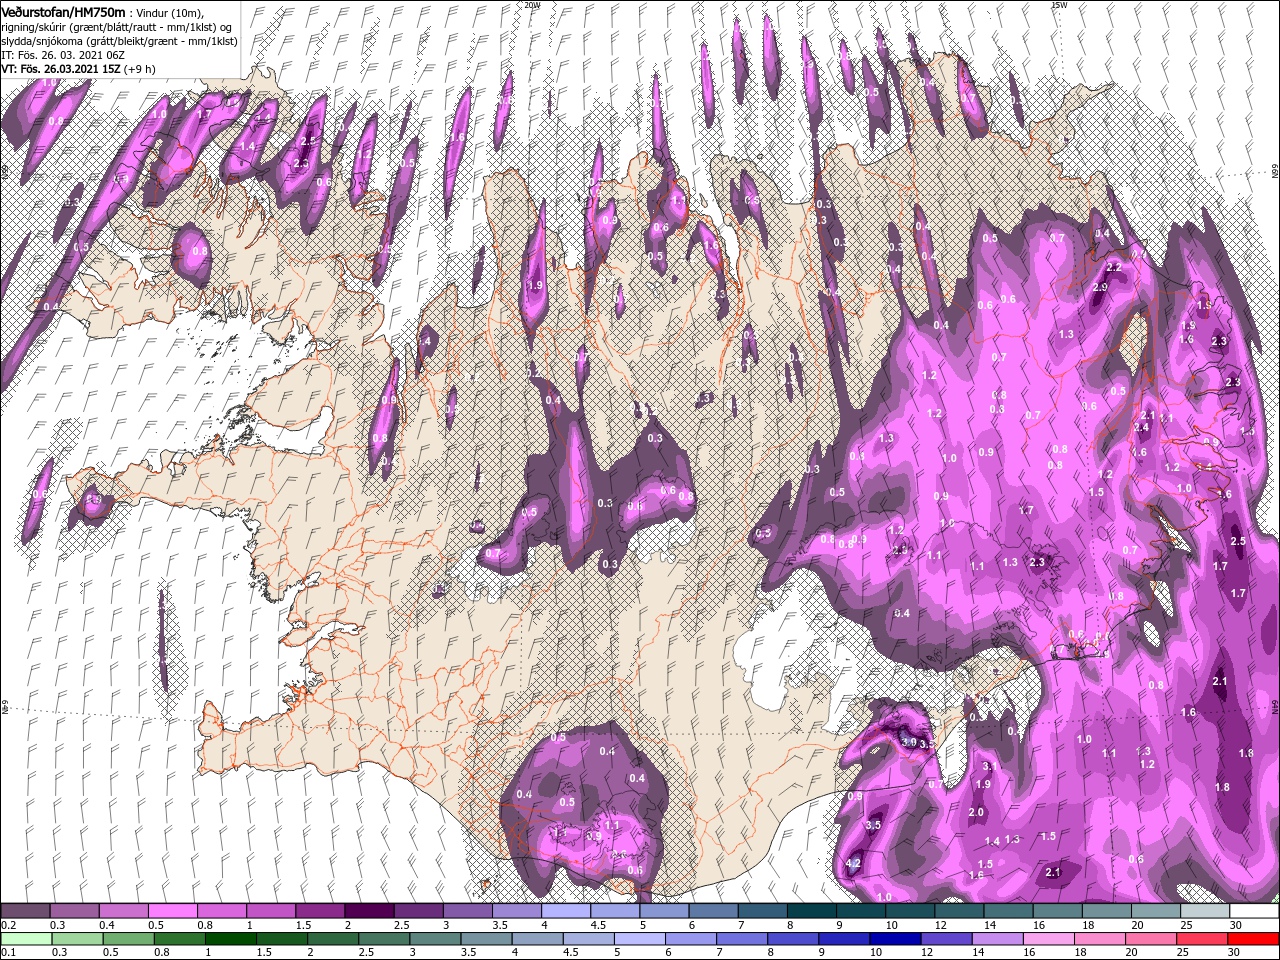The image size is (1280, 960).
Task: Click the rigning/skúrir legend description line
Action: pyautogui.click(x=116, y=26)
